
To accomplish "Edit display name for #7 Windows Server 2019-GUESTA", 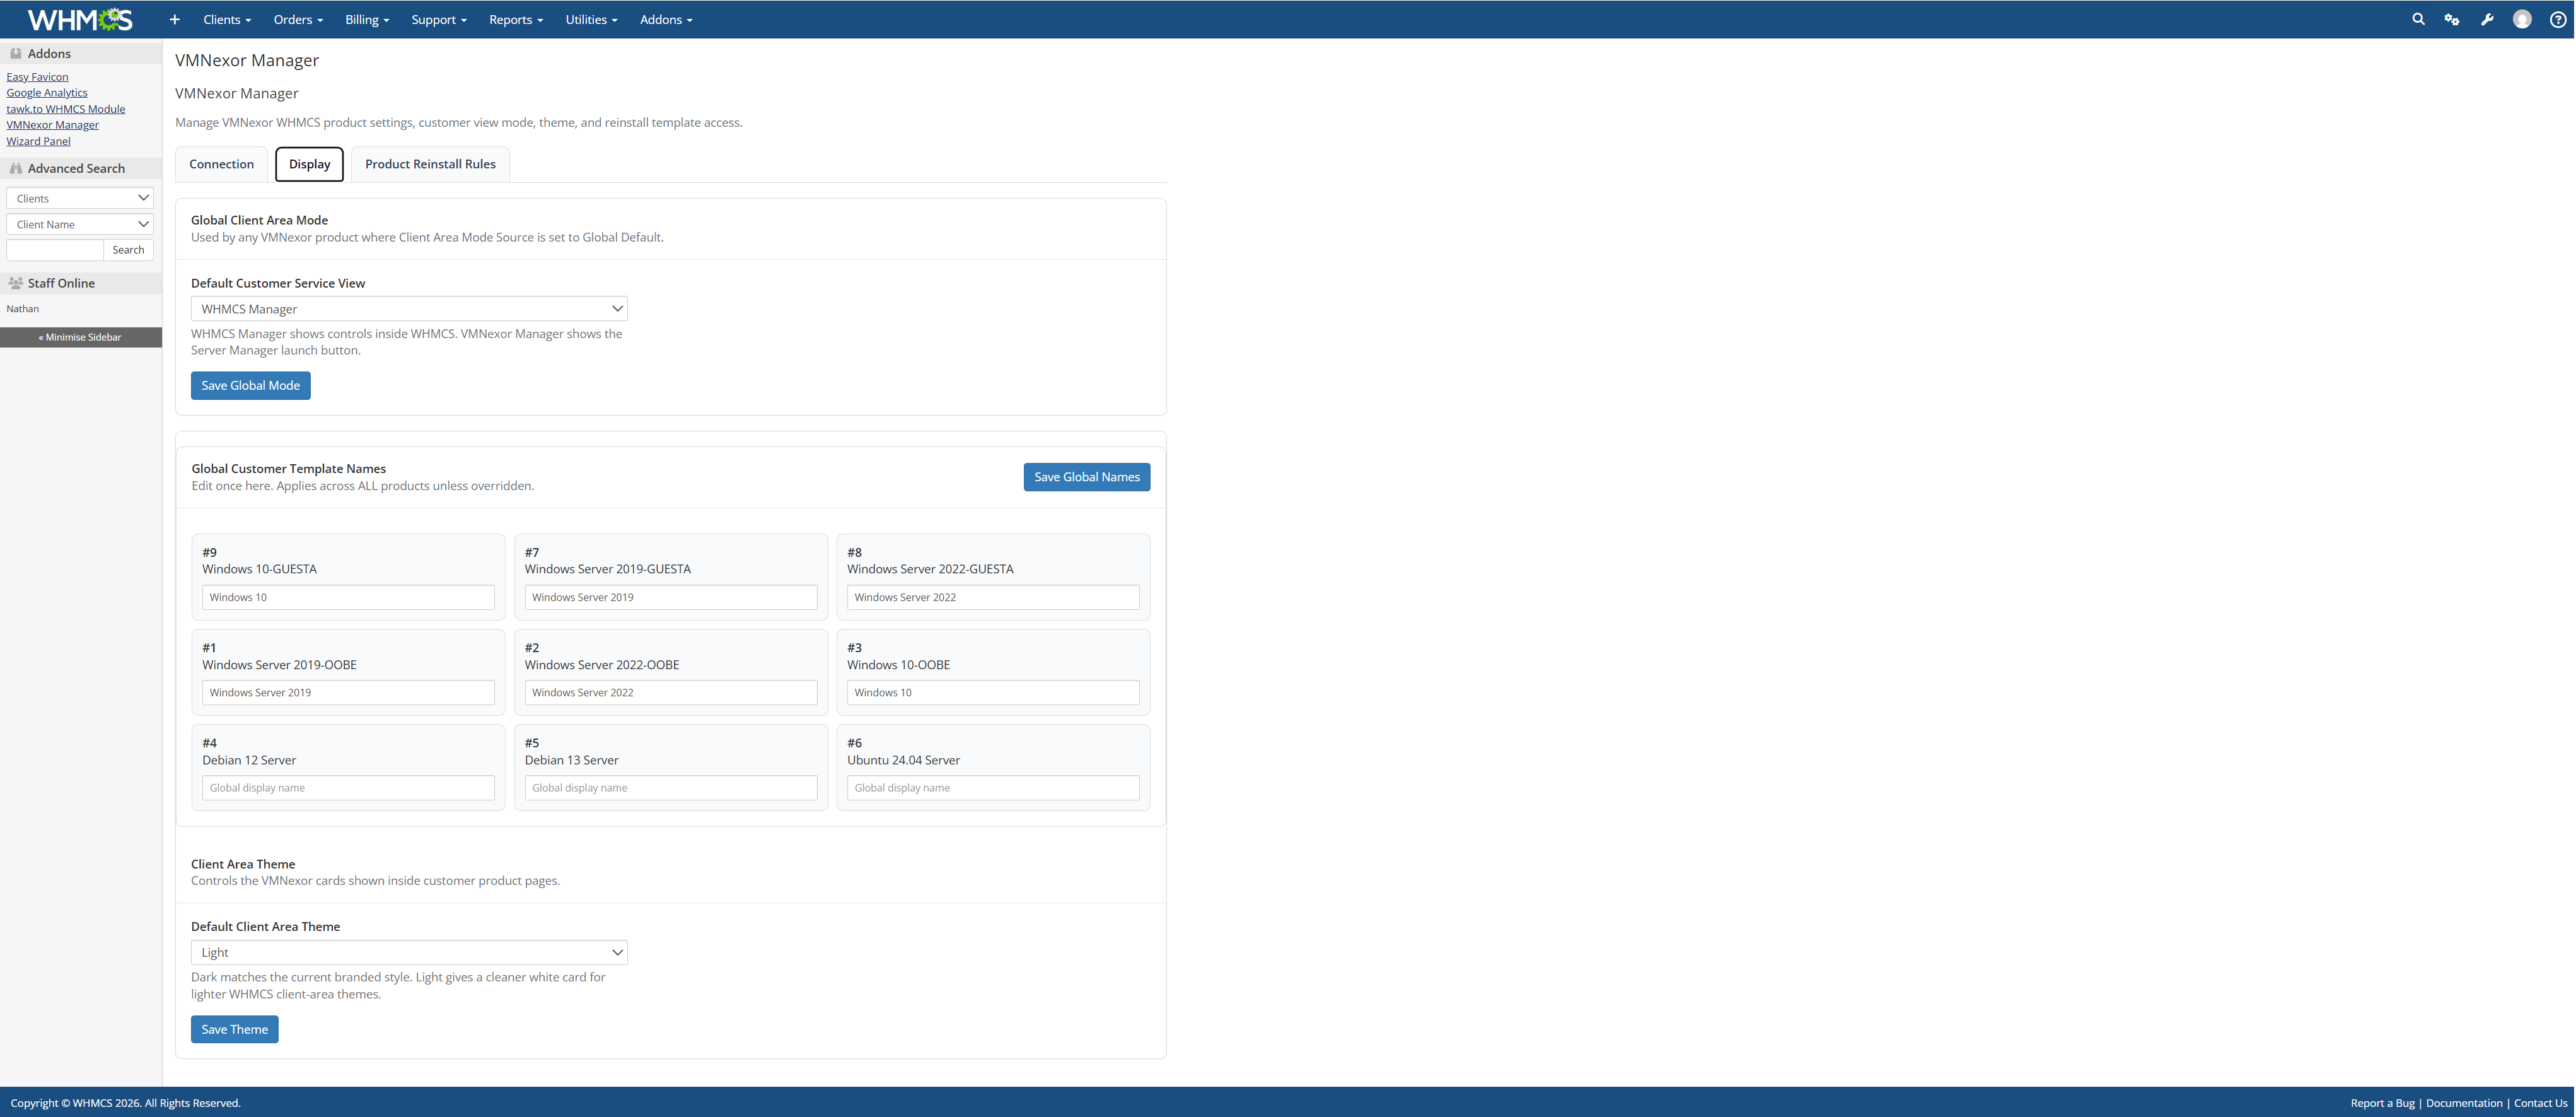I will pyautogui.click(x=671, y=597).
